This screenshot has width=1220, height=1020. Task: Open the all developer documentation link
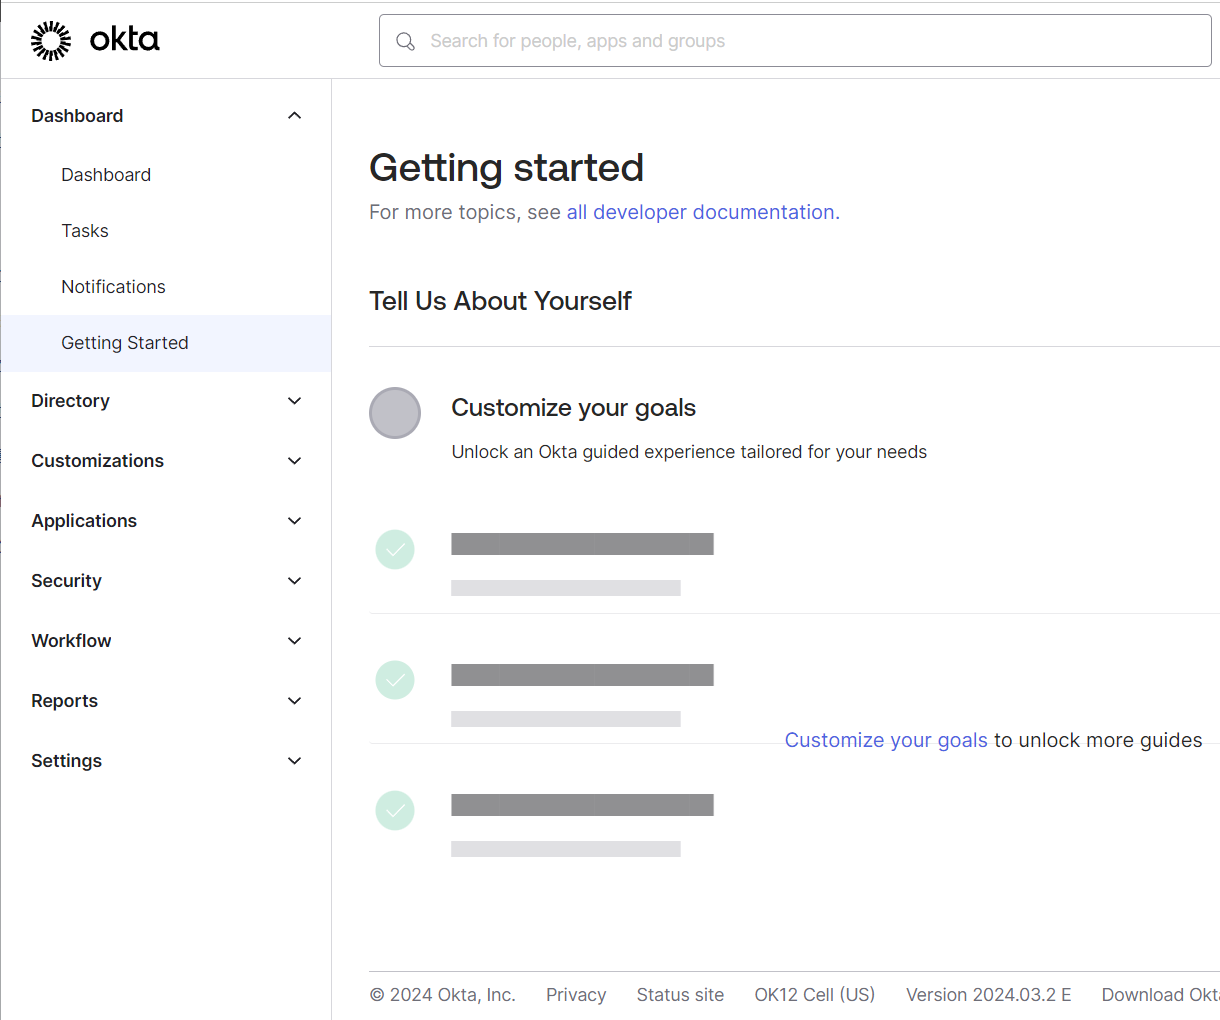click(x=700, y=212)
